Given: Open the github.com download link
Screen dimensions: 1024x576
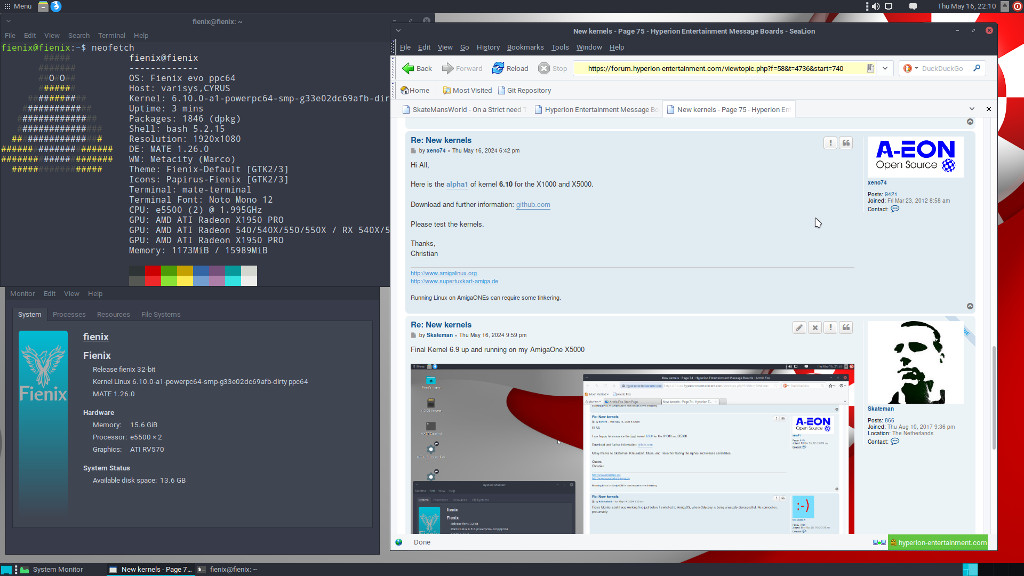Looking at the screenshot, I should [x=533, y=204].
